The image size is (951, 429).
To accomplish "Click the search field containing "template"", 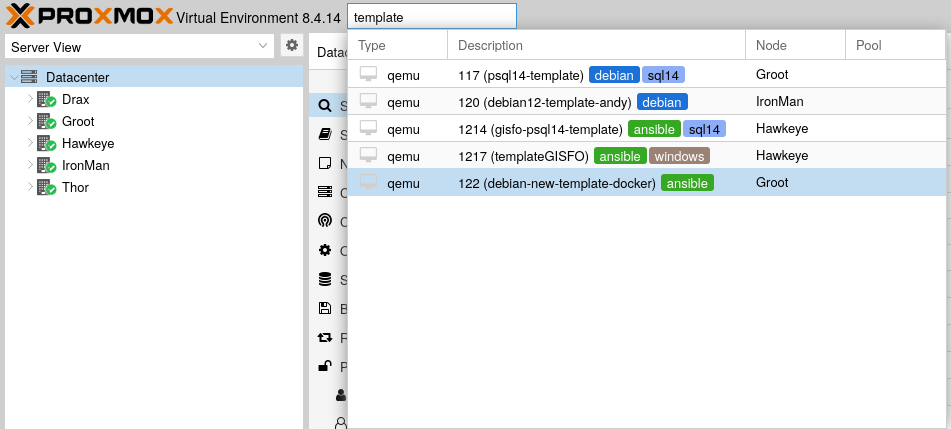I will [x=431, y=17].
